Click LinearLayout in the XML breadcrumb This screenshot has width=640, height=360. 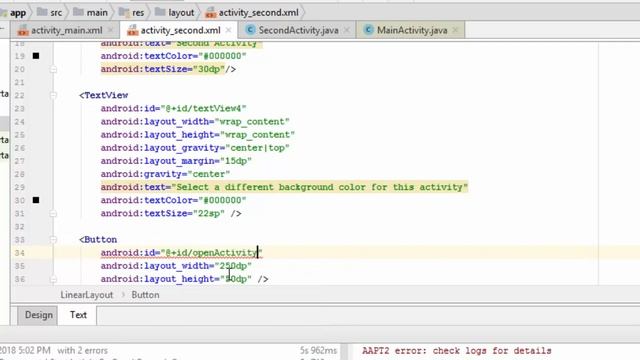pyautogui.click(x=87, y=295)
